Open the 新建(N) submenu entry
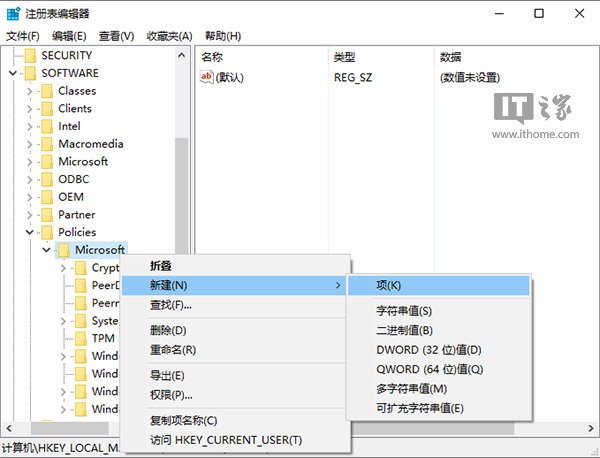Viewport: 600px width, 458px height. pos(234,285)
